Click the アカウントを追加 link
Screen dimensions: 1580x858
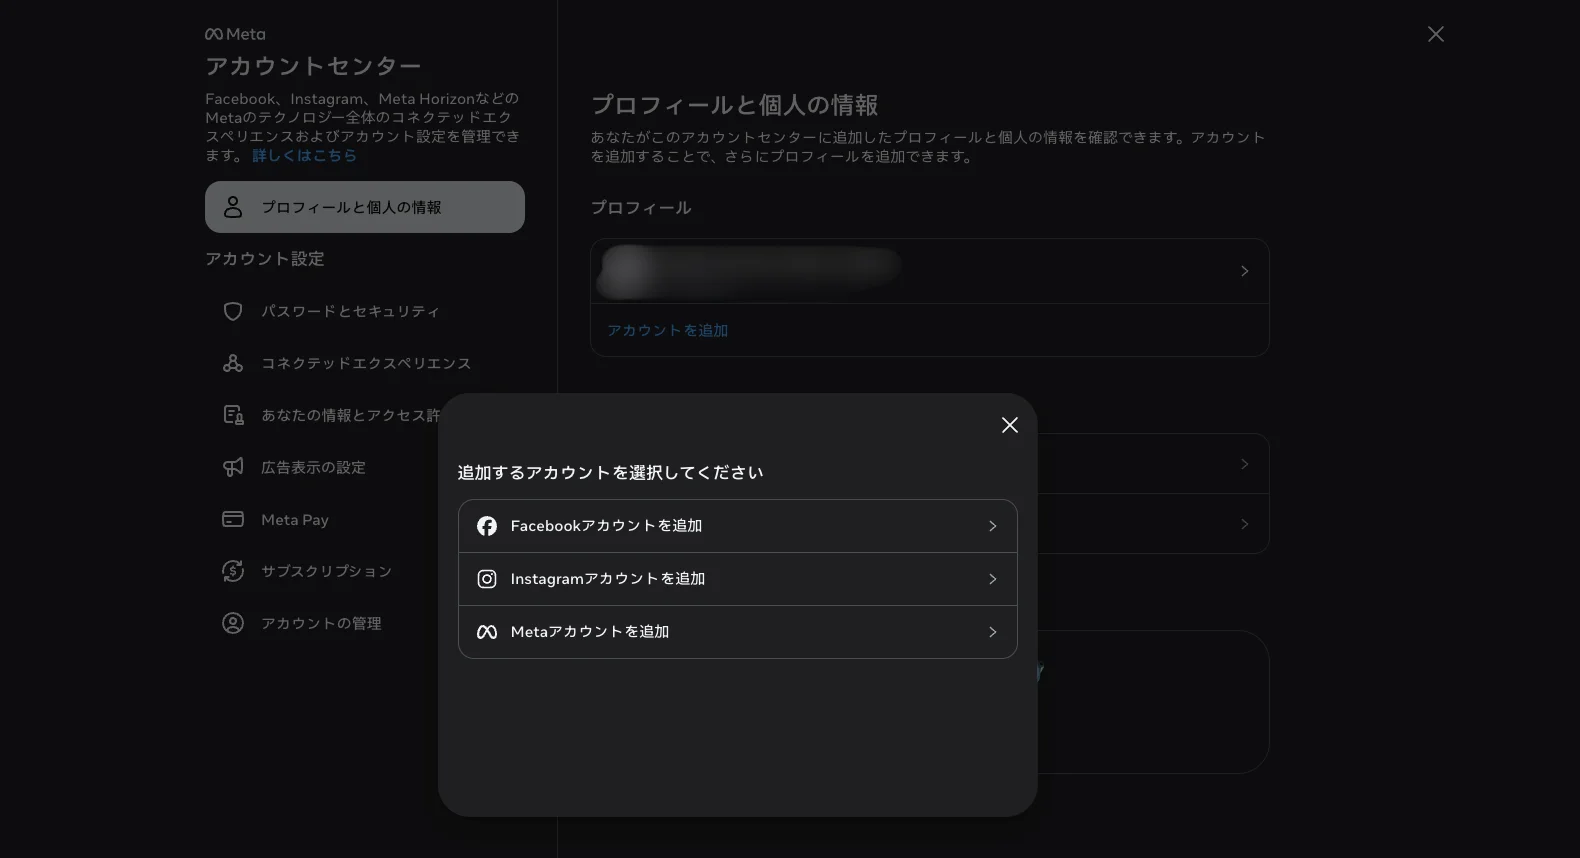[x=667, y=330]
